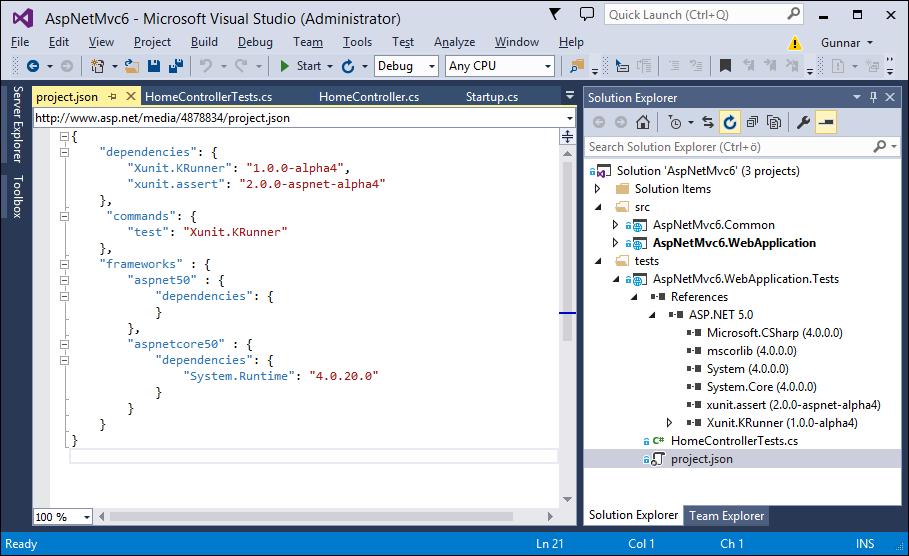
Task: Open the notifications flag icon in title bar
Action: click(555, 14)
